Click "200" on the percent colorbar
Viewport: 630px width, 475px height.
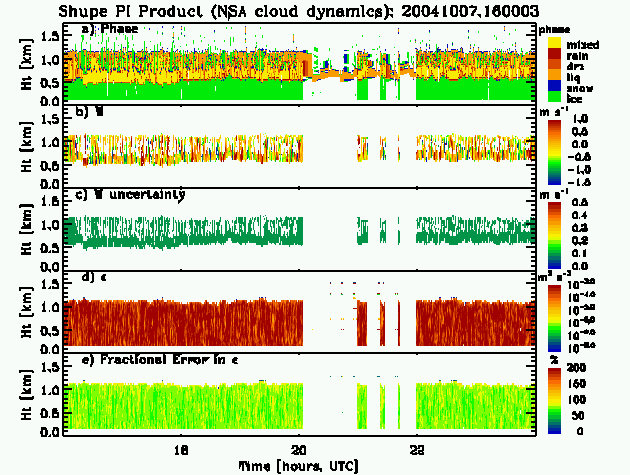(576, 367)
